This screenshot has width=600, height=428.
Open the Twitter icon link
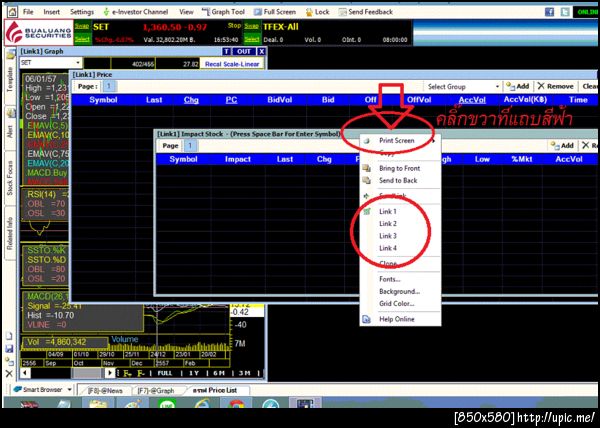pos(565,12)
